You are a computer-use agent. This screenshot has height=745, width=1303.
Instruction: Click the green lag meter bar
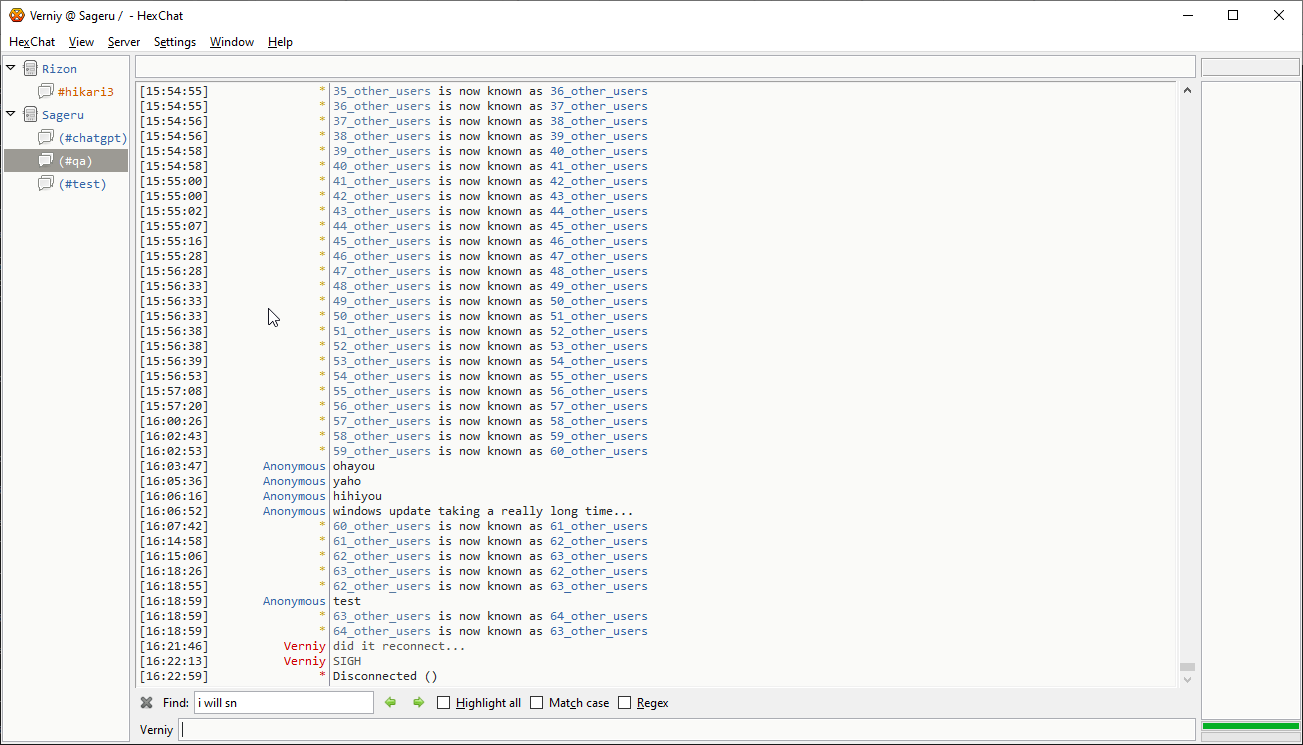pyautogui.click(x=1250, y=726)
